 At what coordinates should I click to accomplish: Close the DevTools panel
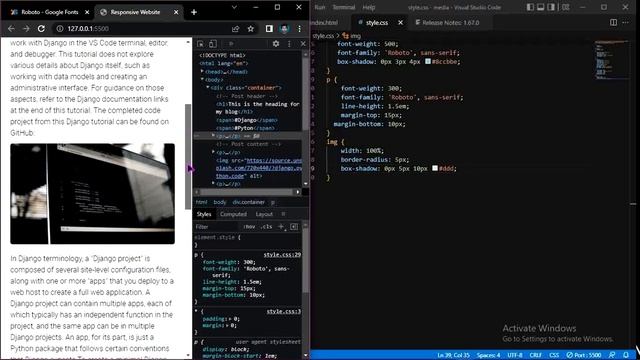tap(303, 44)
